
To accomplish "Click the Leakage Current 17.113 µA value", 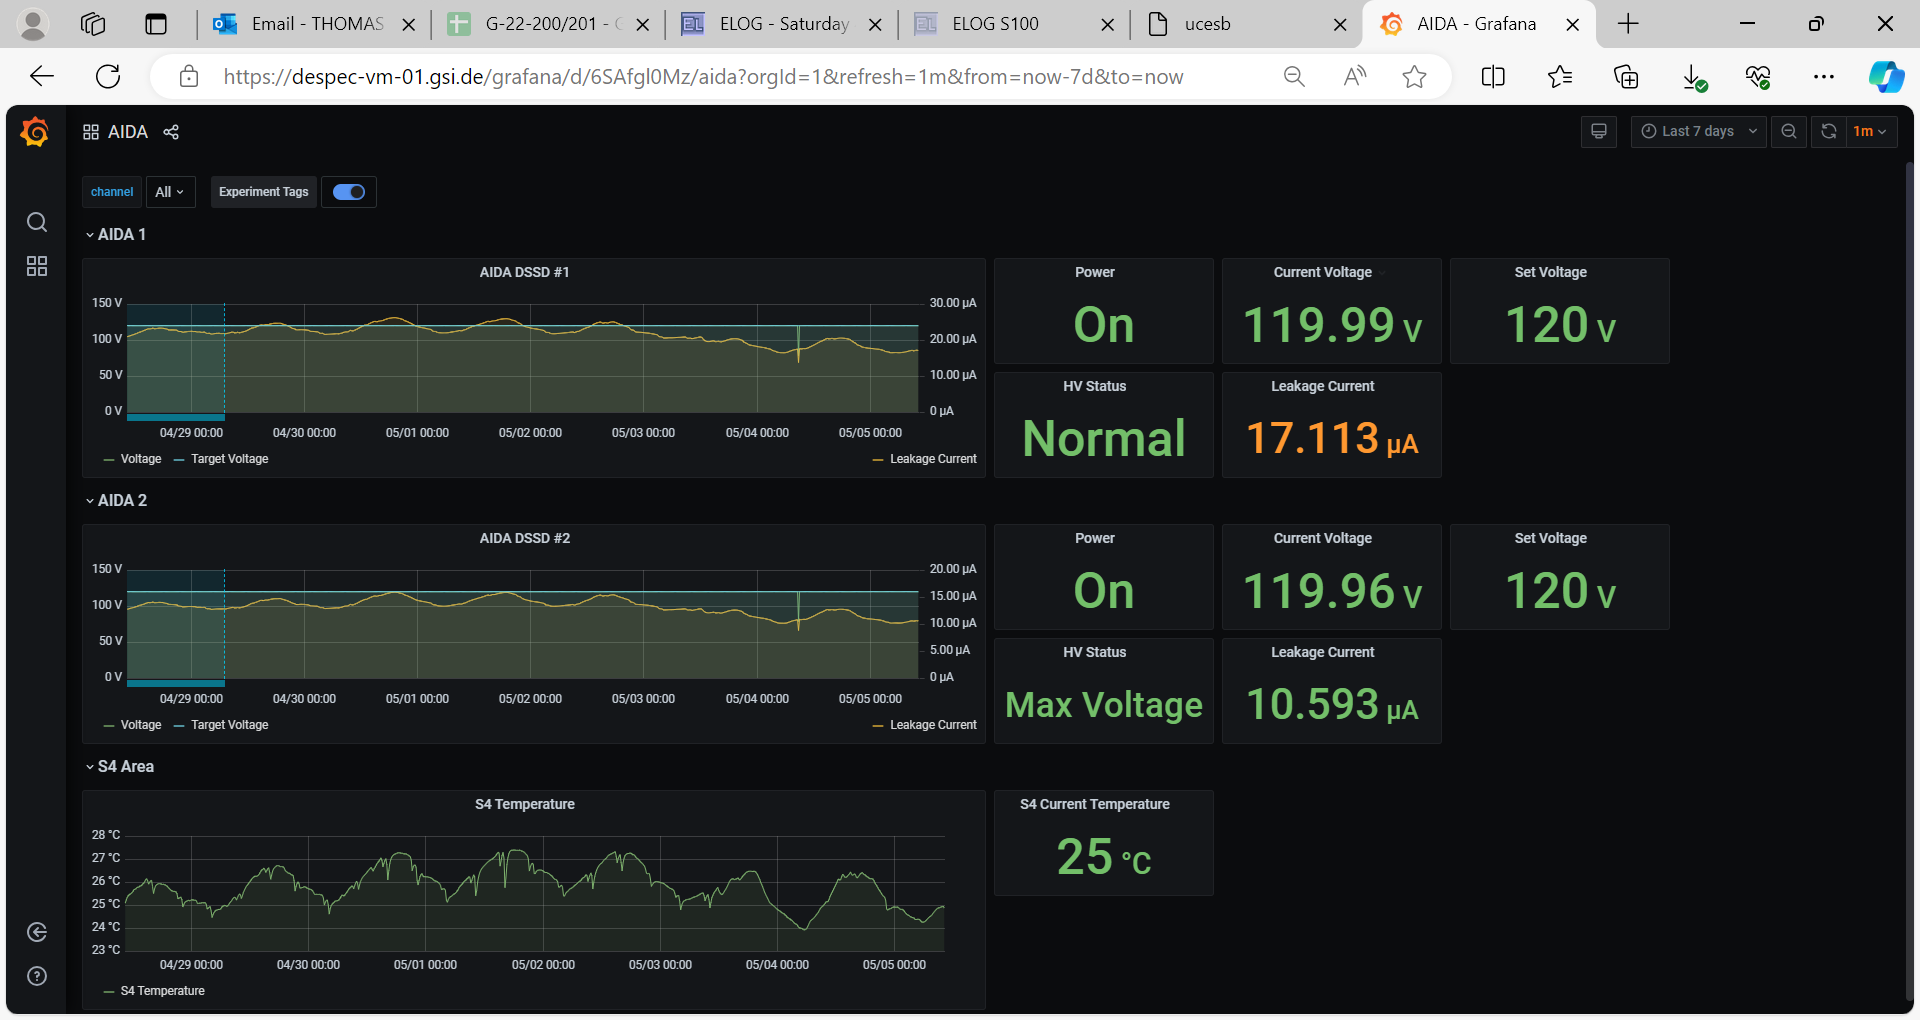I will 1331,438.
